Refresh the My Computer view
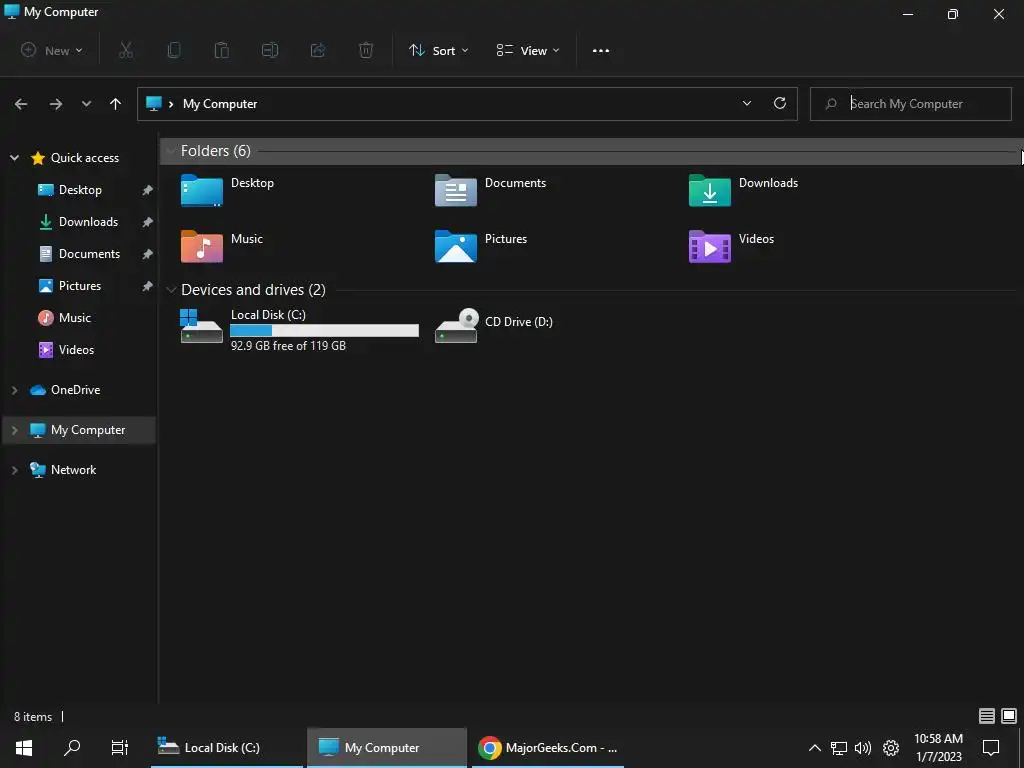Screen dimensions: 1024x768 (x=780, y=103)
